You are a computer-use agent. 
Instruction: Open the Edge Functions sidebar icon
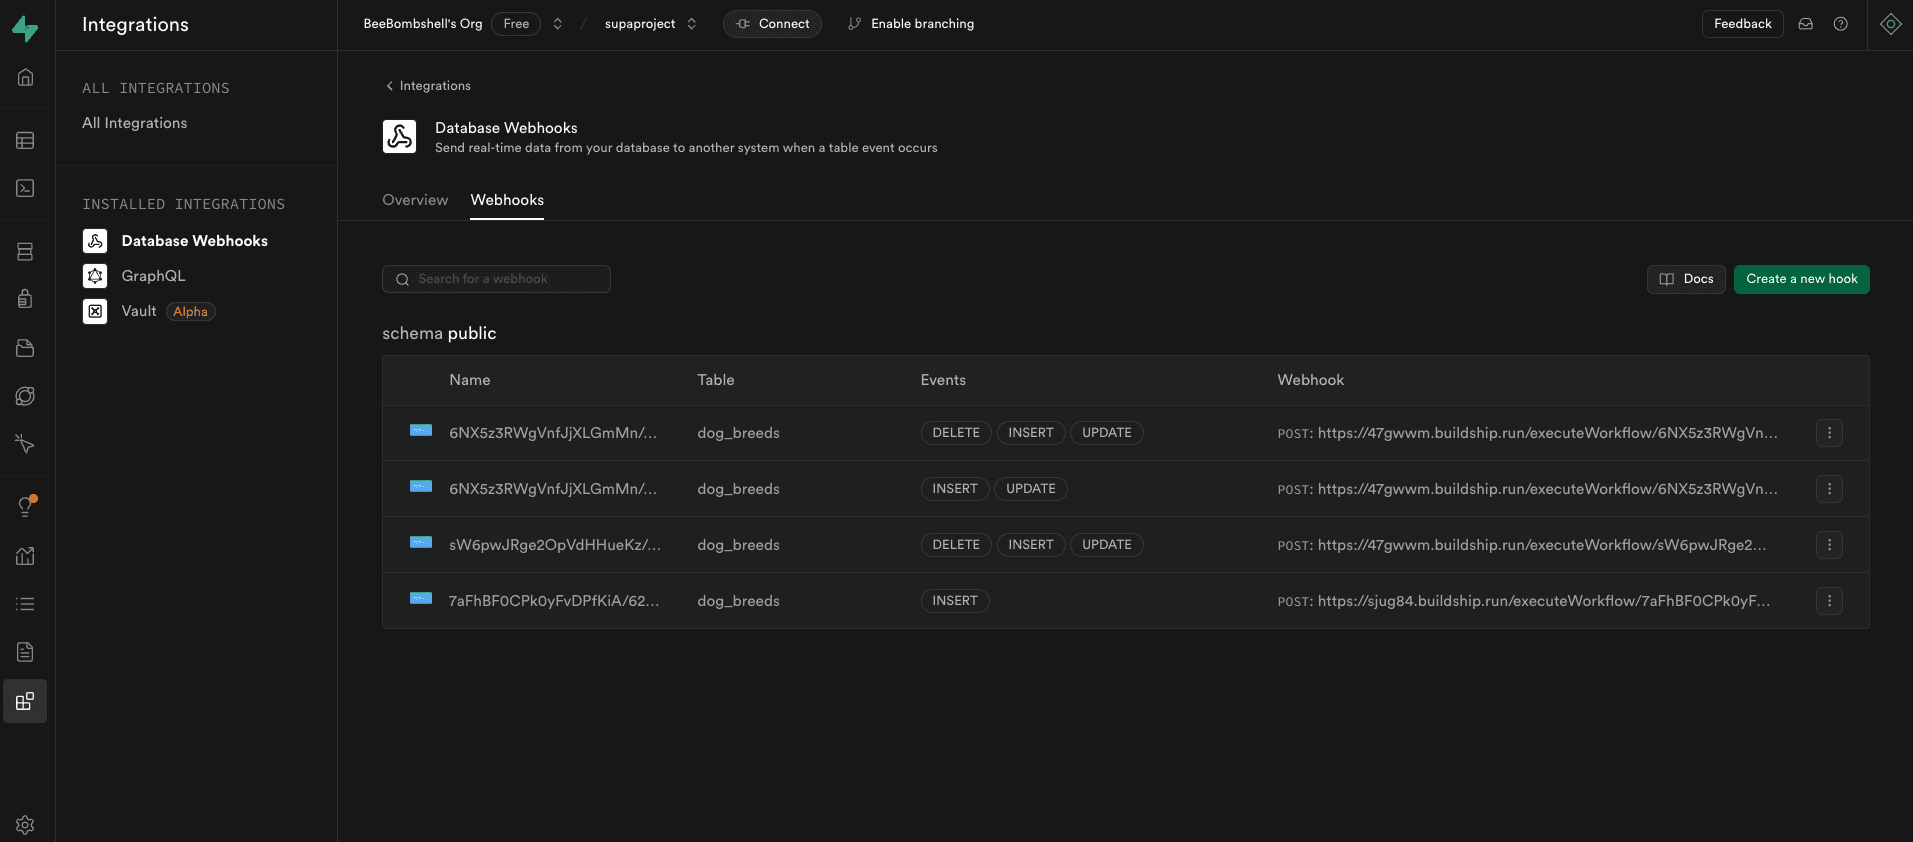pos(26,396)
